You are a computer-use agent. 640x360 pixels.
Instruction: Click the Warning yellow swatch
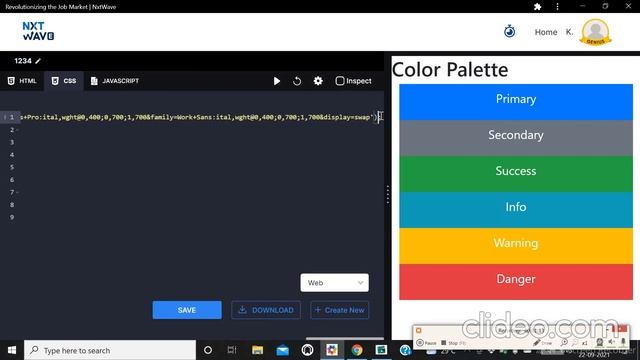click(516, 246)
